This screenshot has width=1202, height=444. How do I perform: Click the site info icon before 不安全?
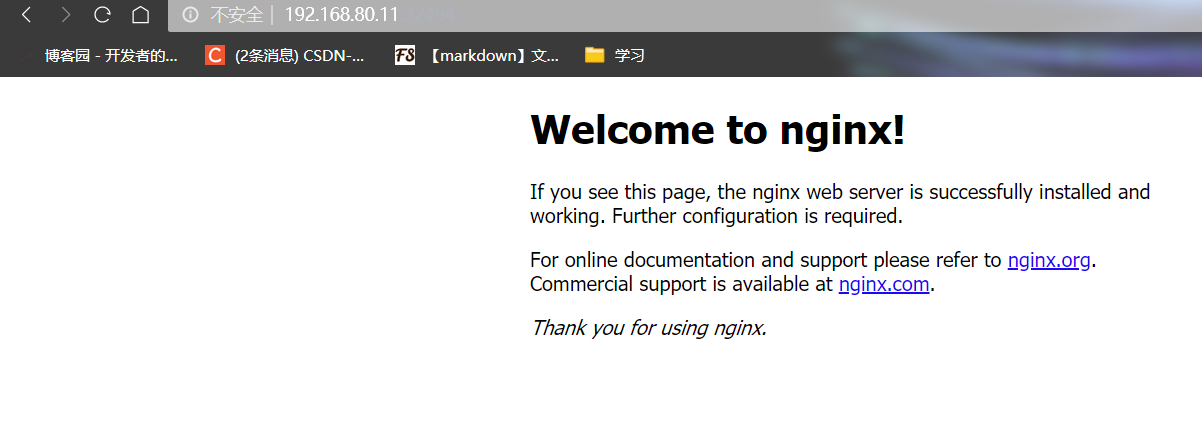pyautogui.click(x=191, y=15)
